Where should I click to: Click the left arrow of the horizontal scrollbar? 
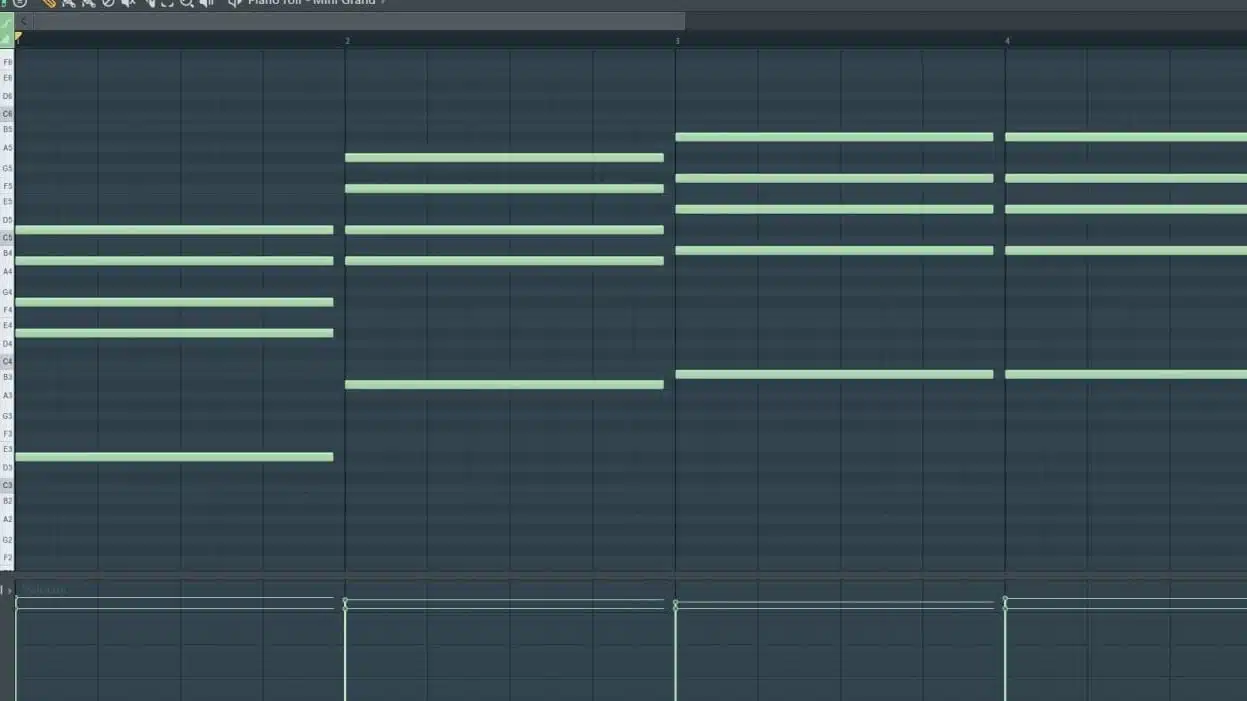23,21
